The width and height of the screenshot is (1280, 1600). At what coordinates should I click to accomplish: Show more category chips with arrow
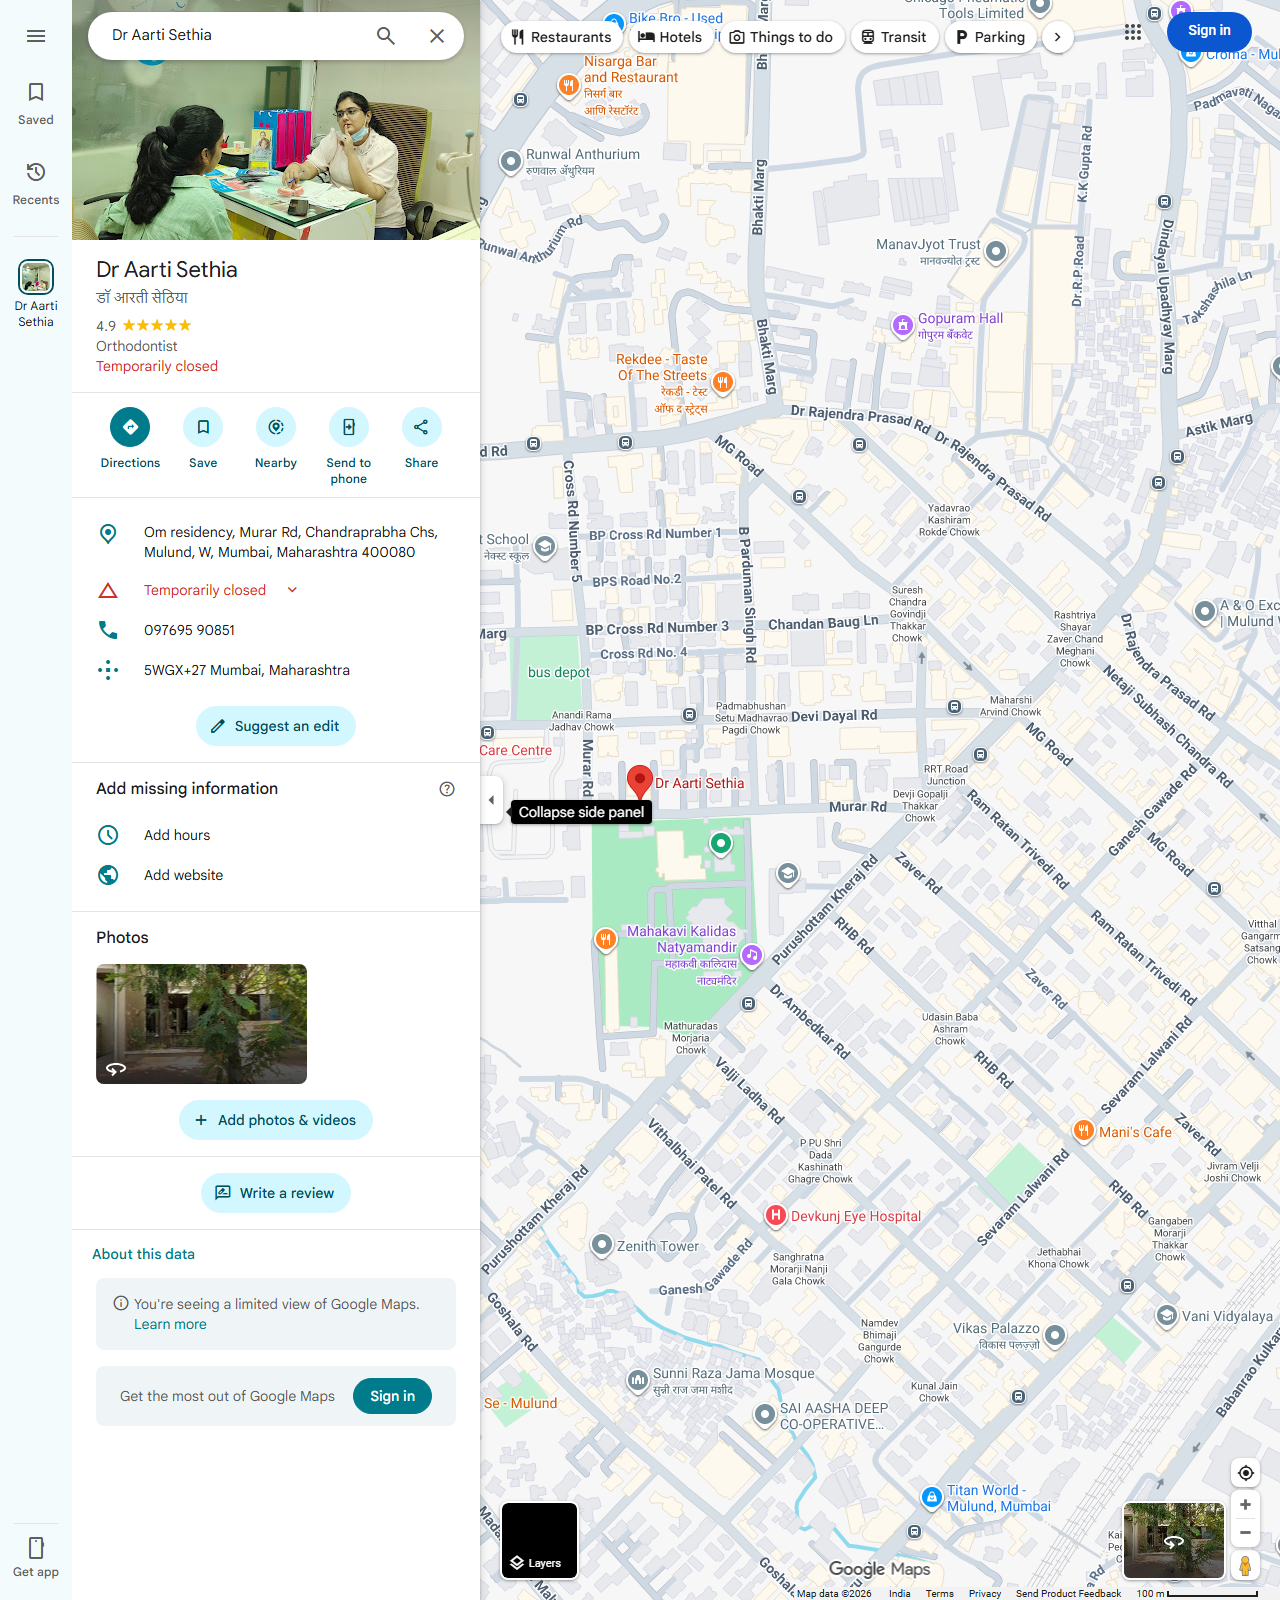[x=1057, y=37]
